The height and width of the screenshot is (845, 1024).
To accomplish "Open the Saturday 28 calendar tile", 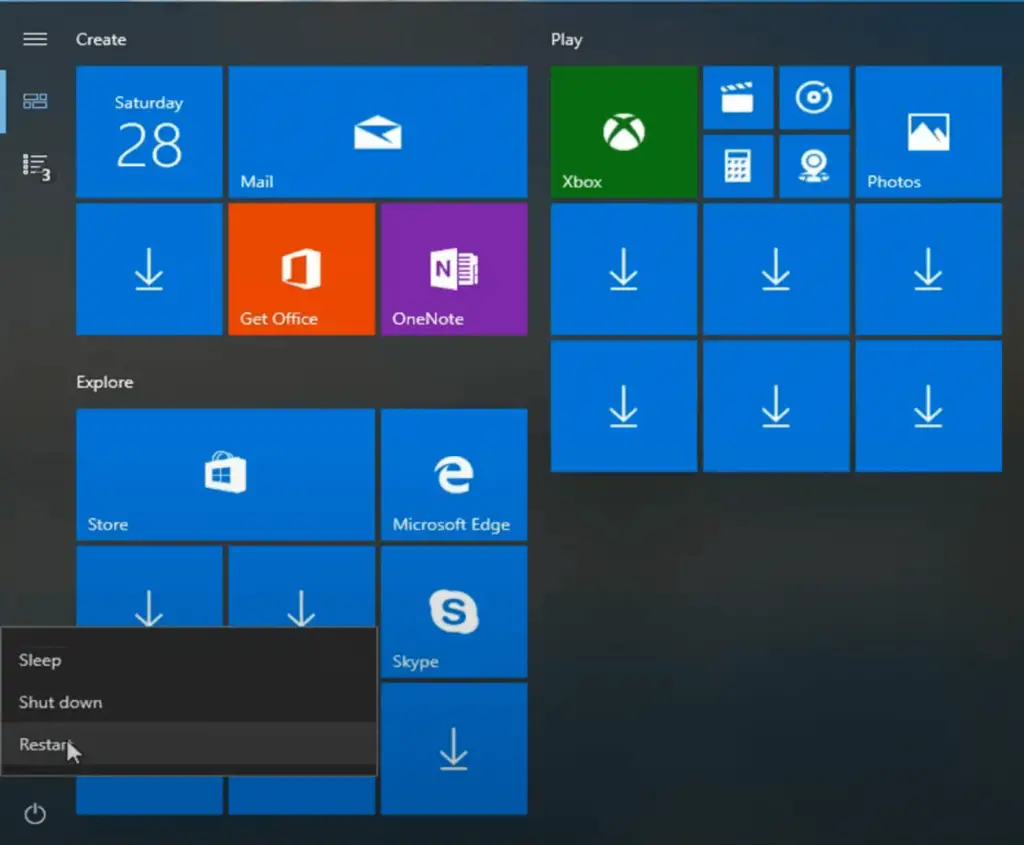I will [x=149, y=131].
